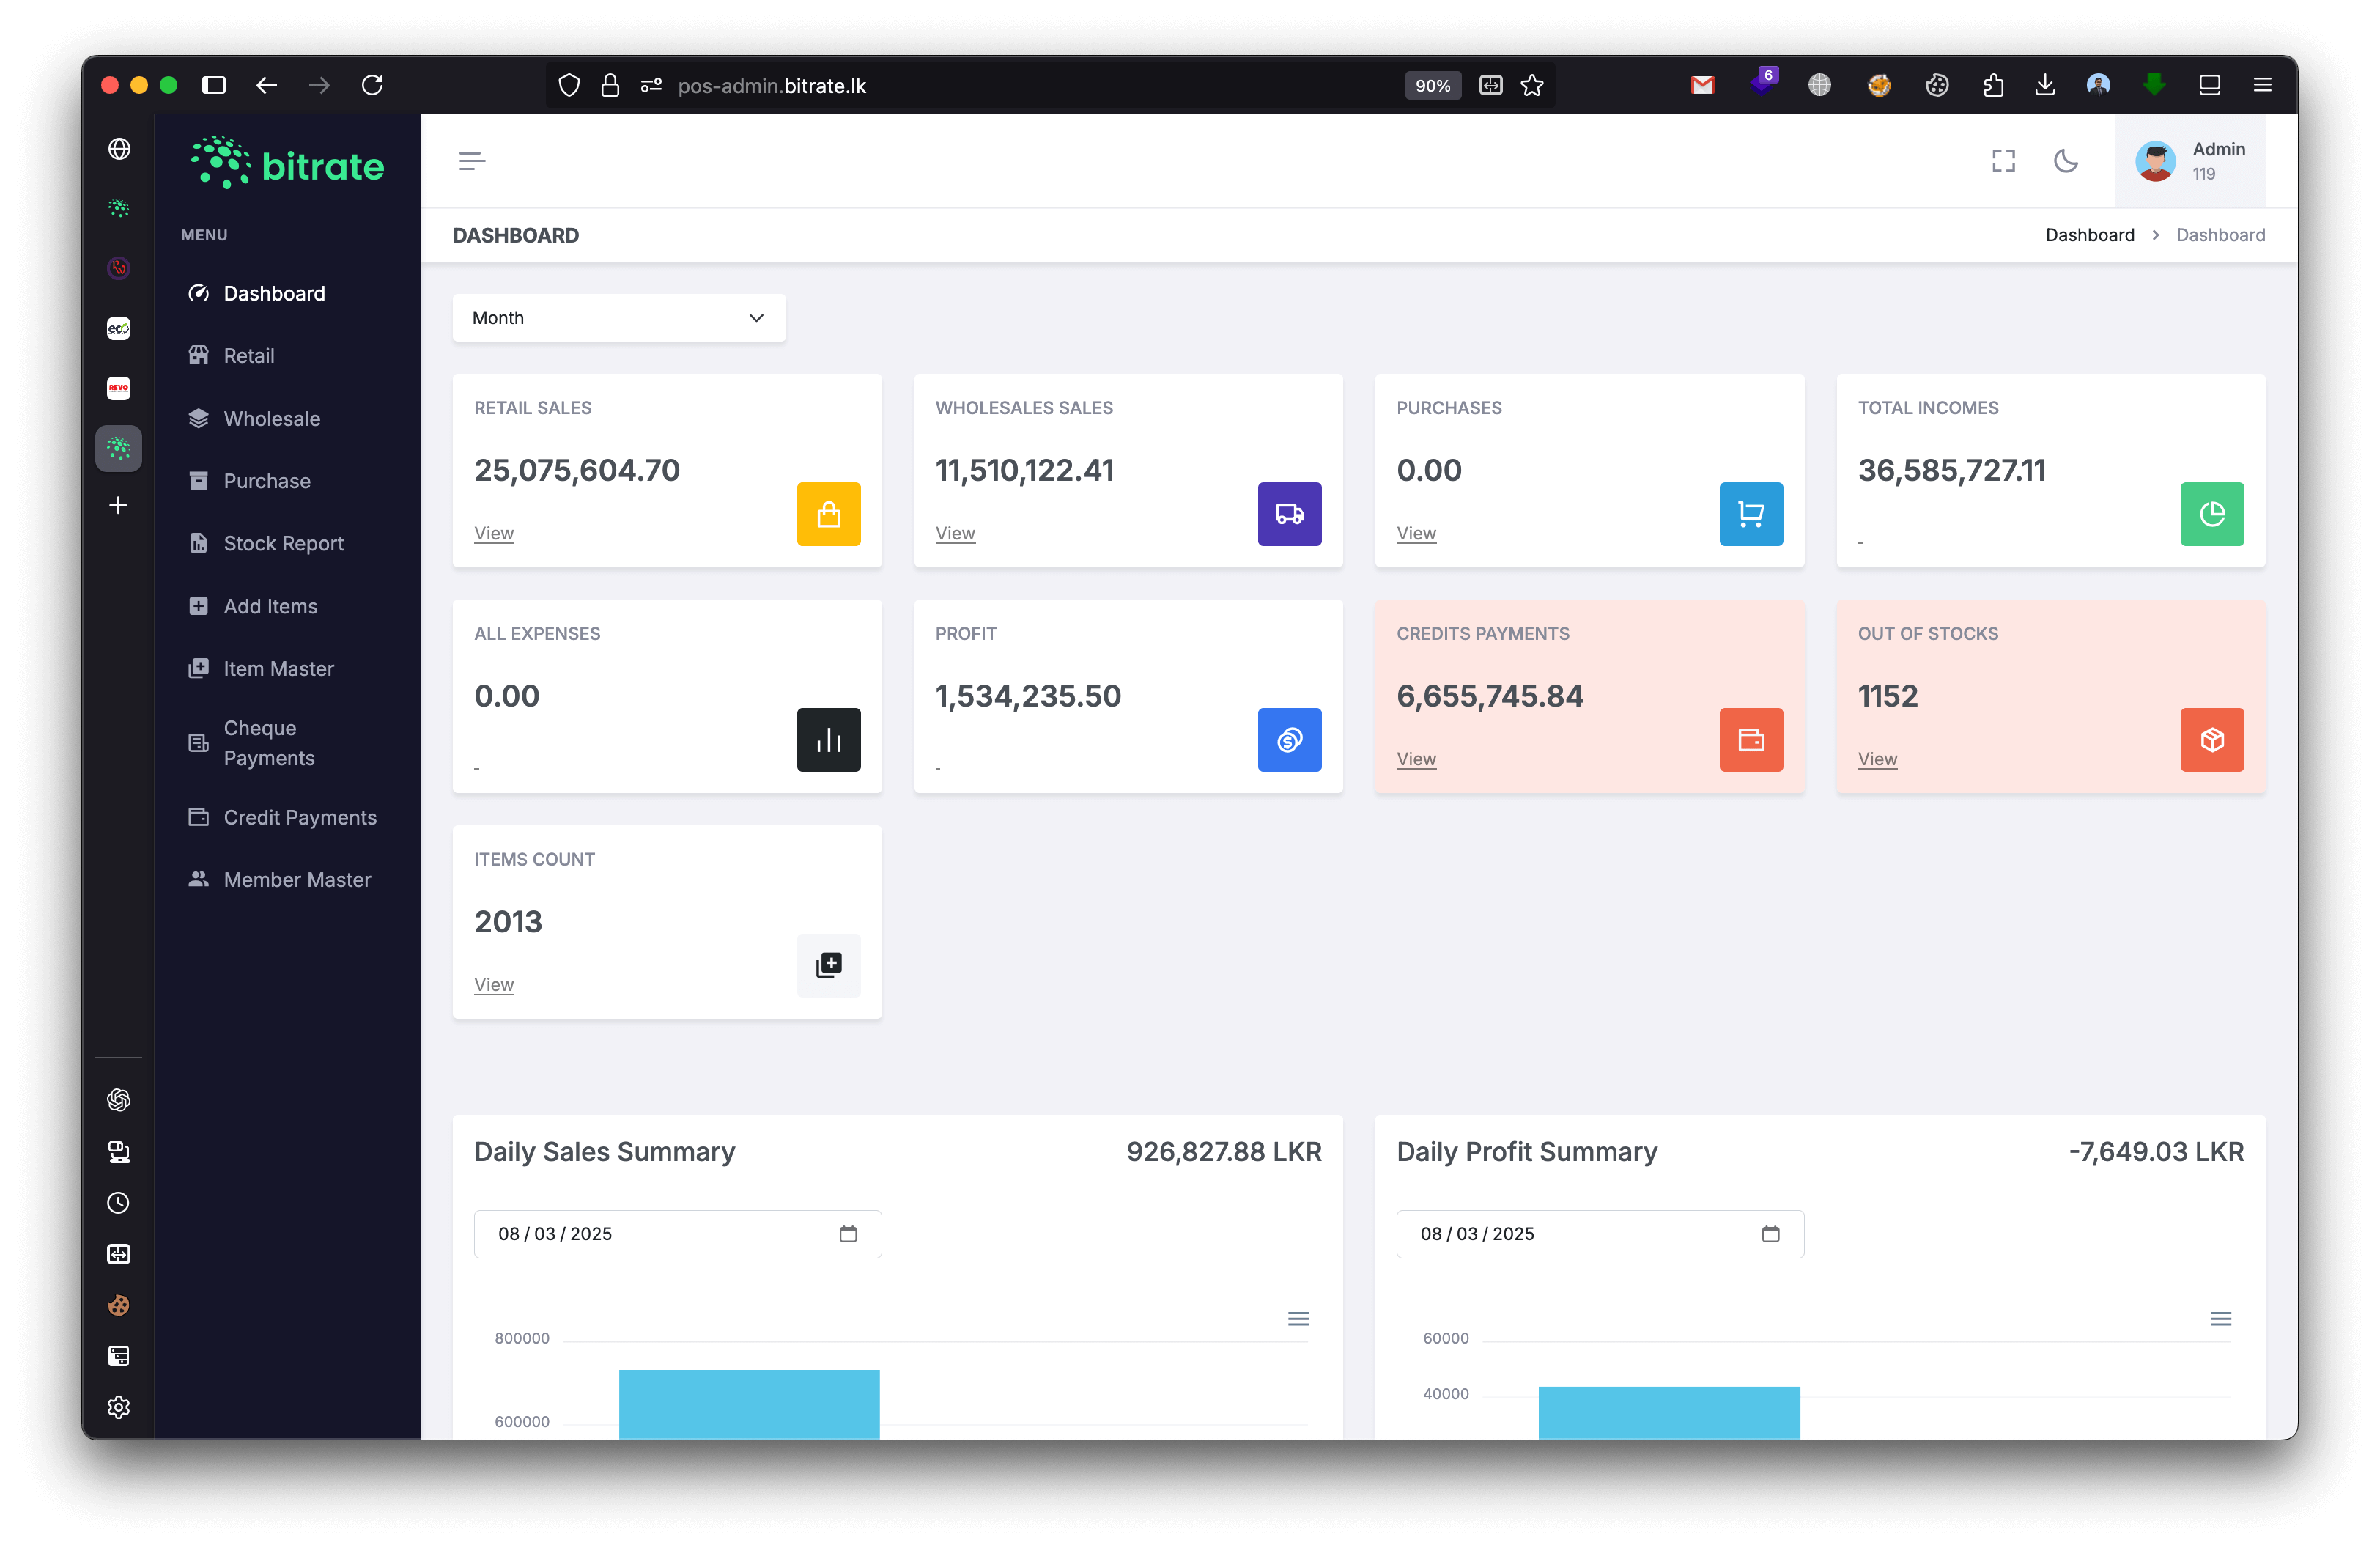
Task: Click the Items Count add-library icon
Action: click(x=828, y=965)
